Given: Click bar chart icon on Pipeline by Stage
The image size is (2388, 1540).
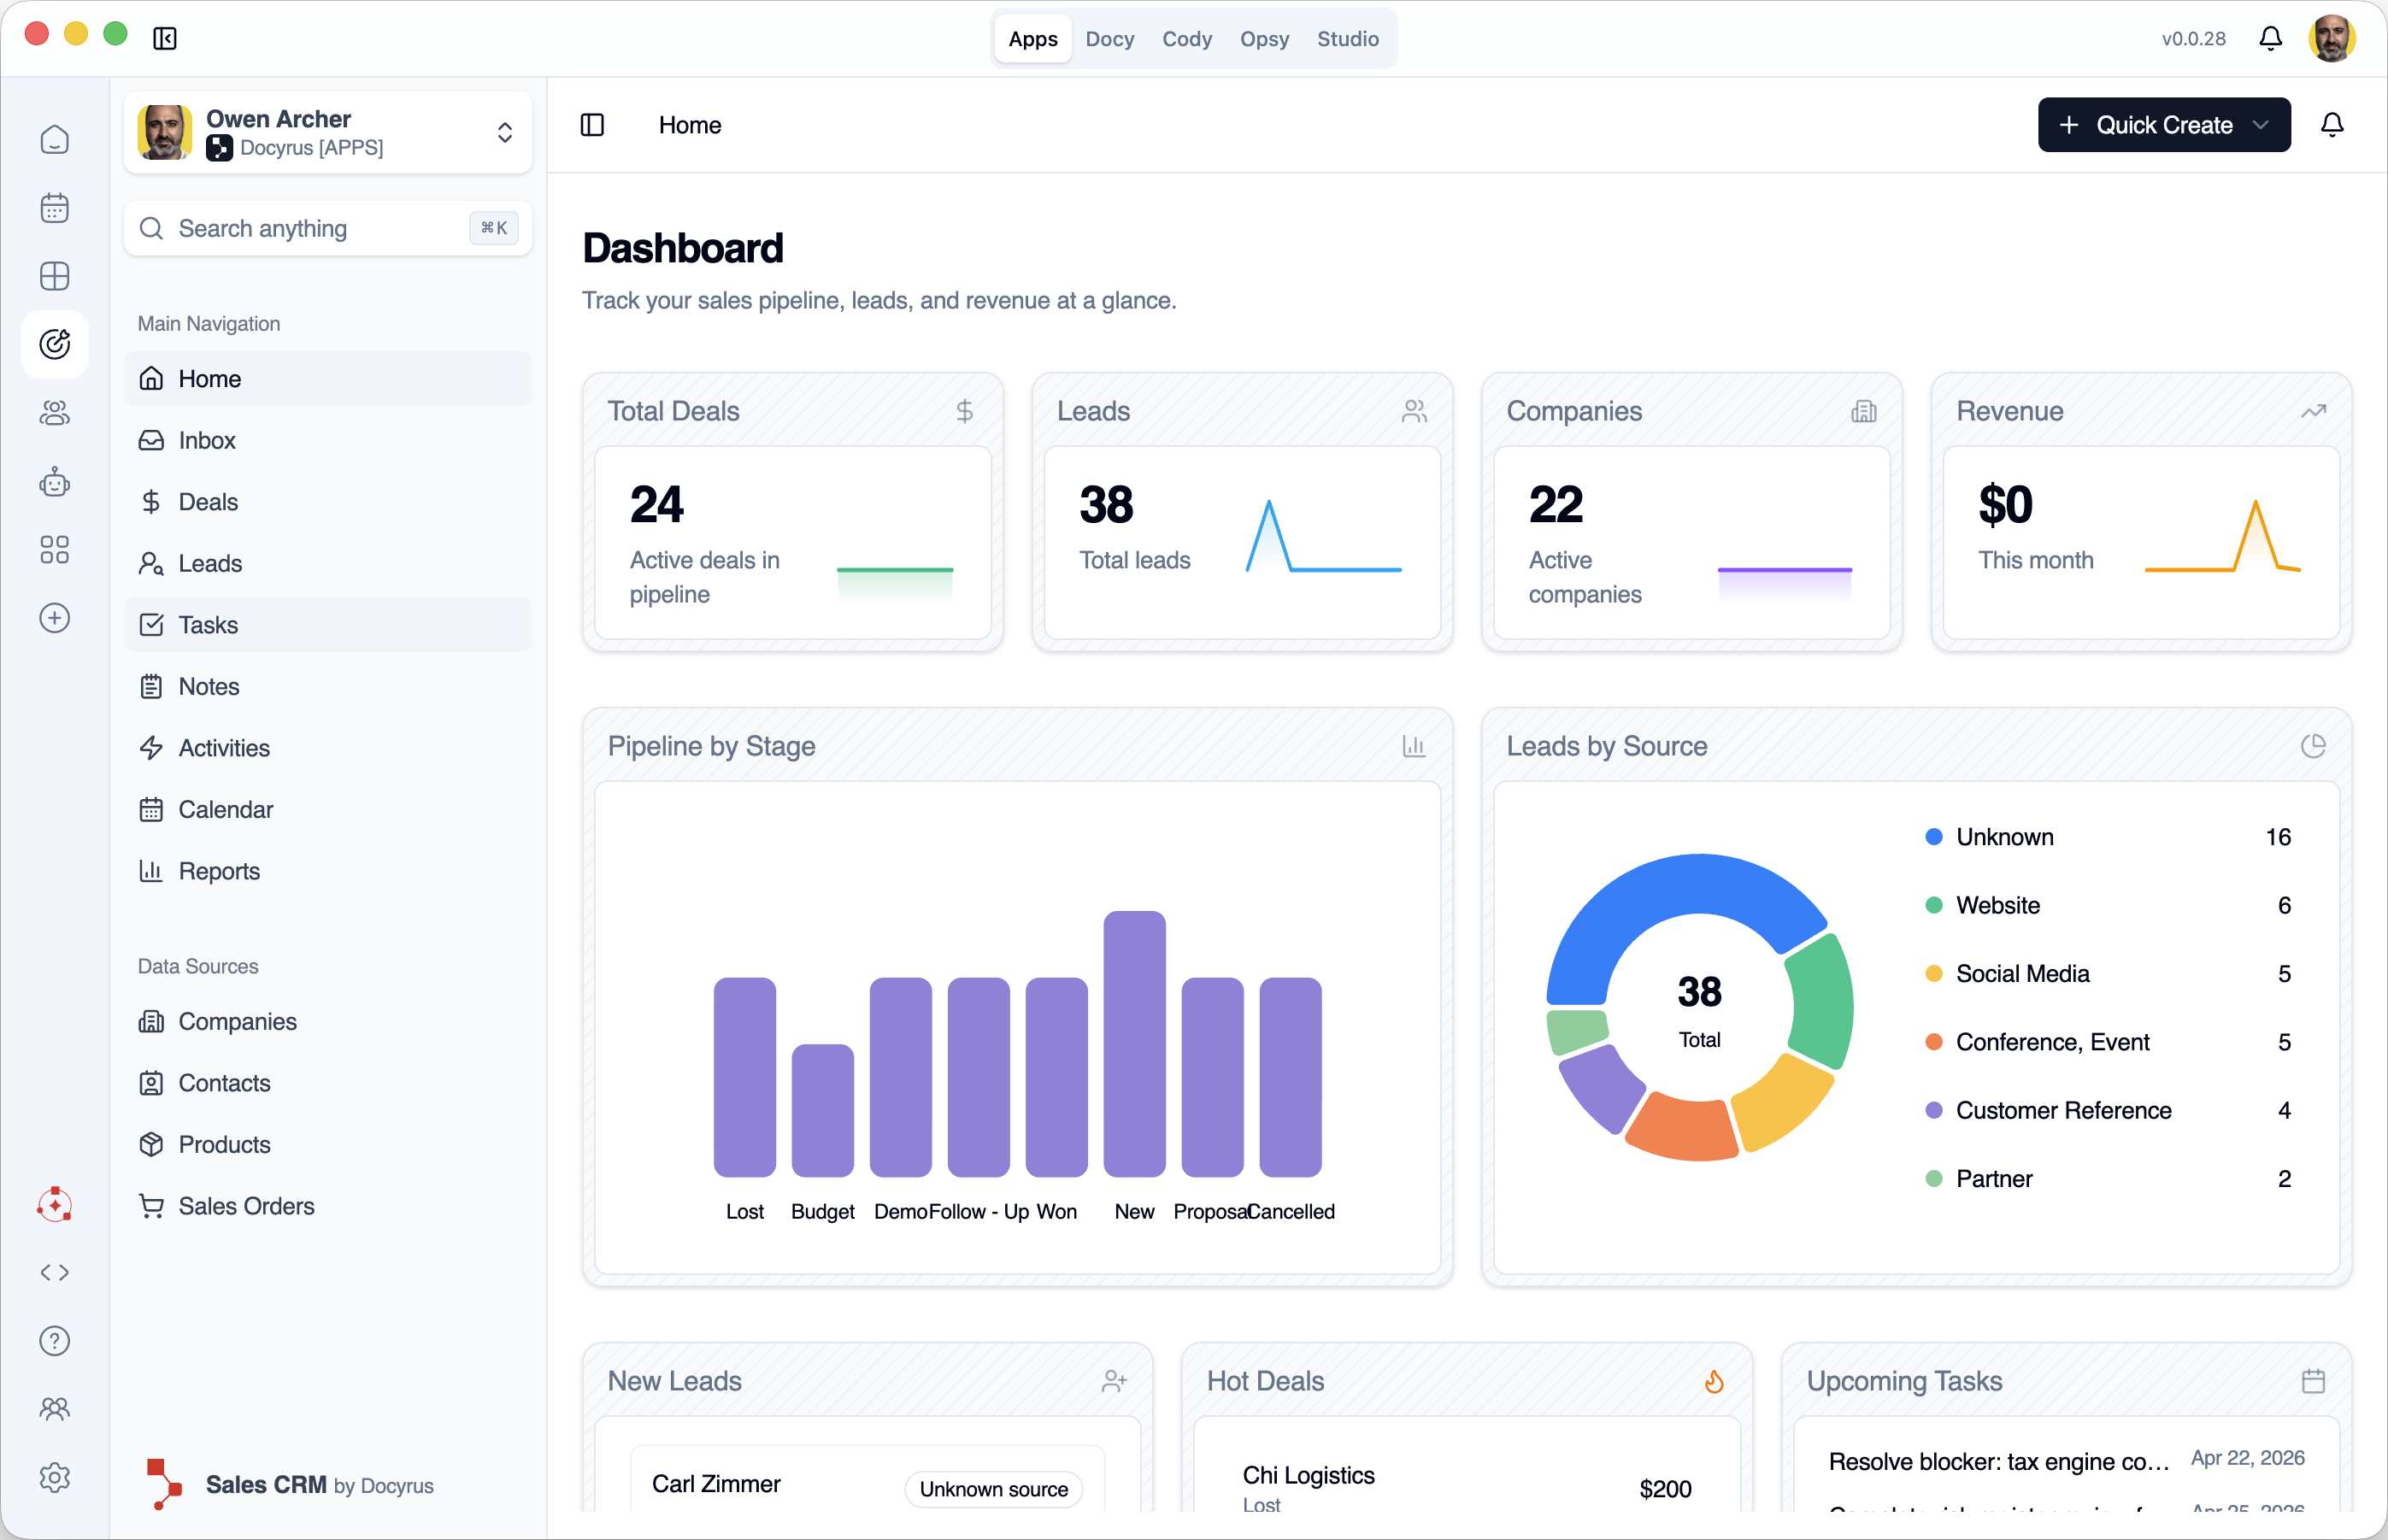Looking at the screenshot, I should coord(1413,746).
